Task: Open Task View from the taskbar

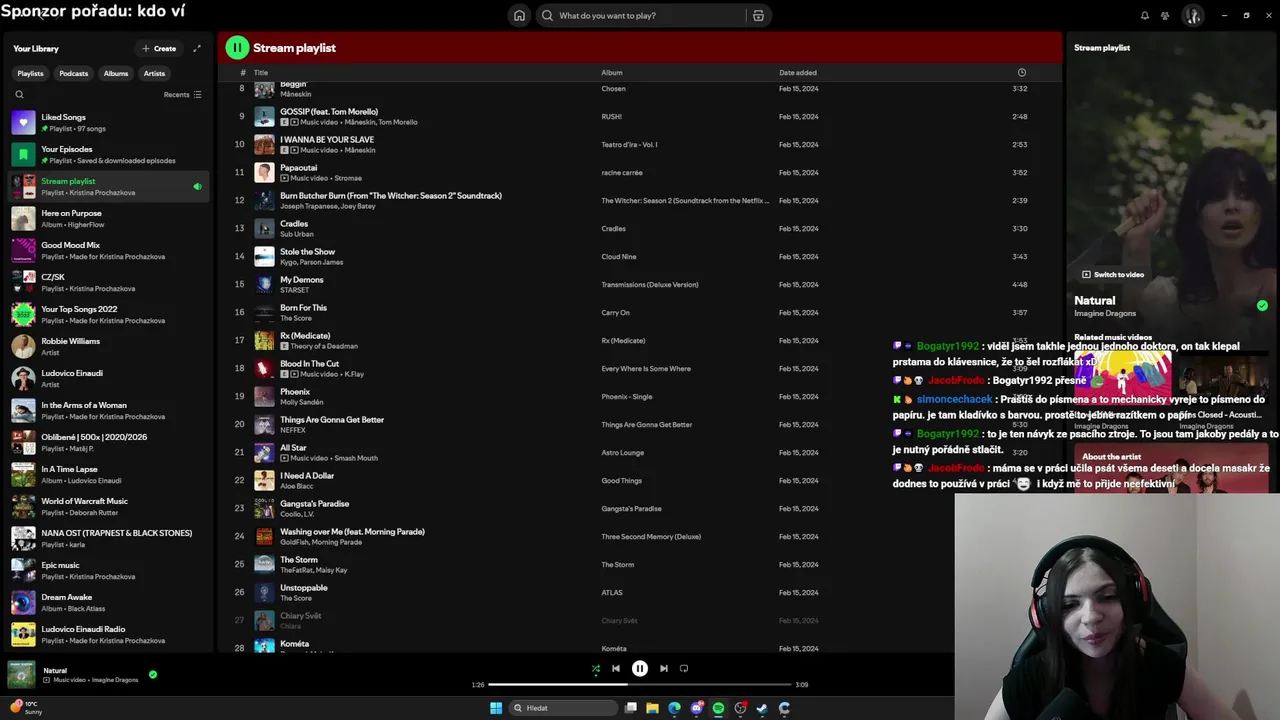Action: pos(631,707)
